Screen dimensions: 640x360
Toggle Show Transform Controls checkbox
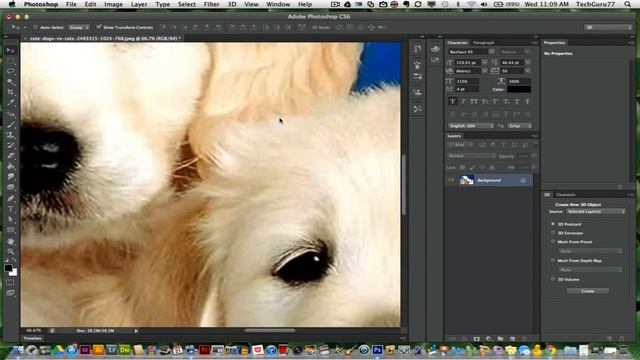pyautogui.click(x=98, y=27)
